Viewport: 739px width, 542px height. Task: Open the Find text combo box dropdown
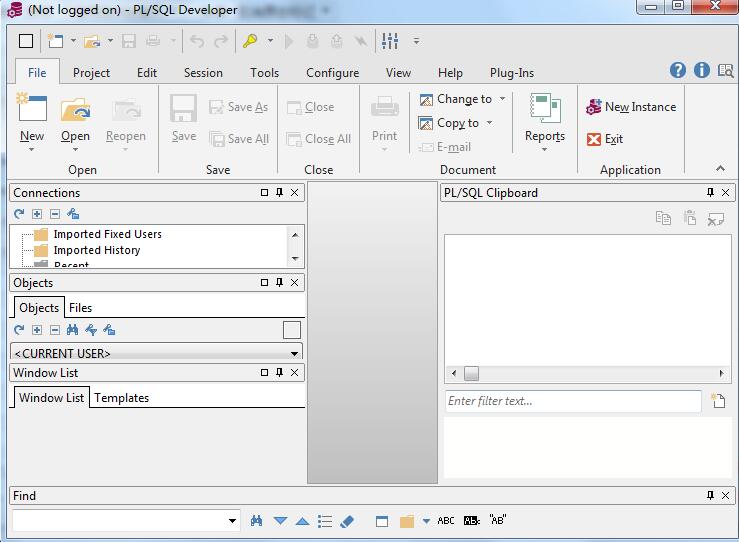click(x=233, y=521)
